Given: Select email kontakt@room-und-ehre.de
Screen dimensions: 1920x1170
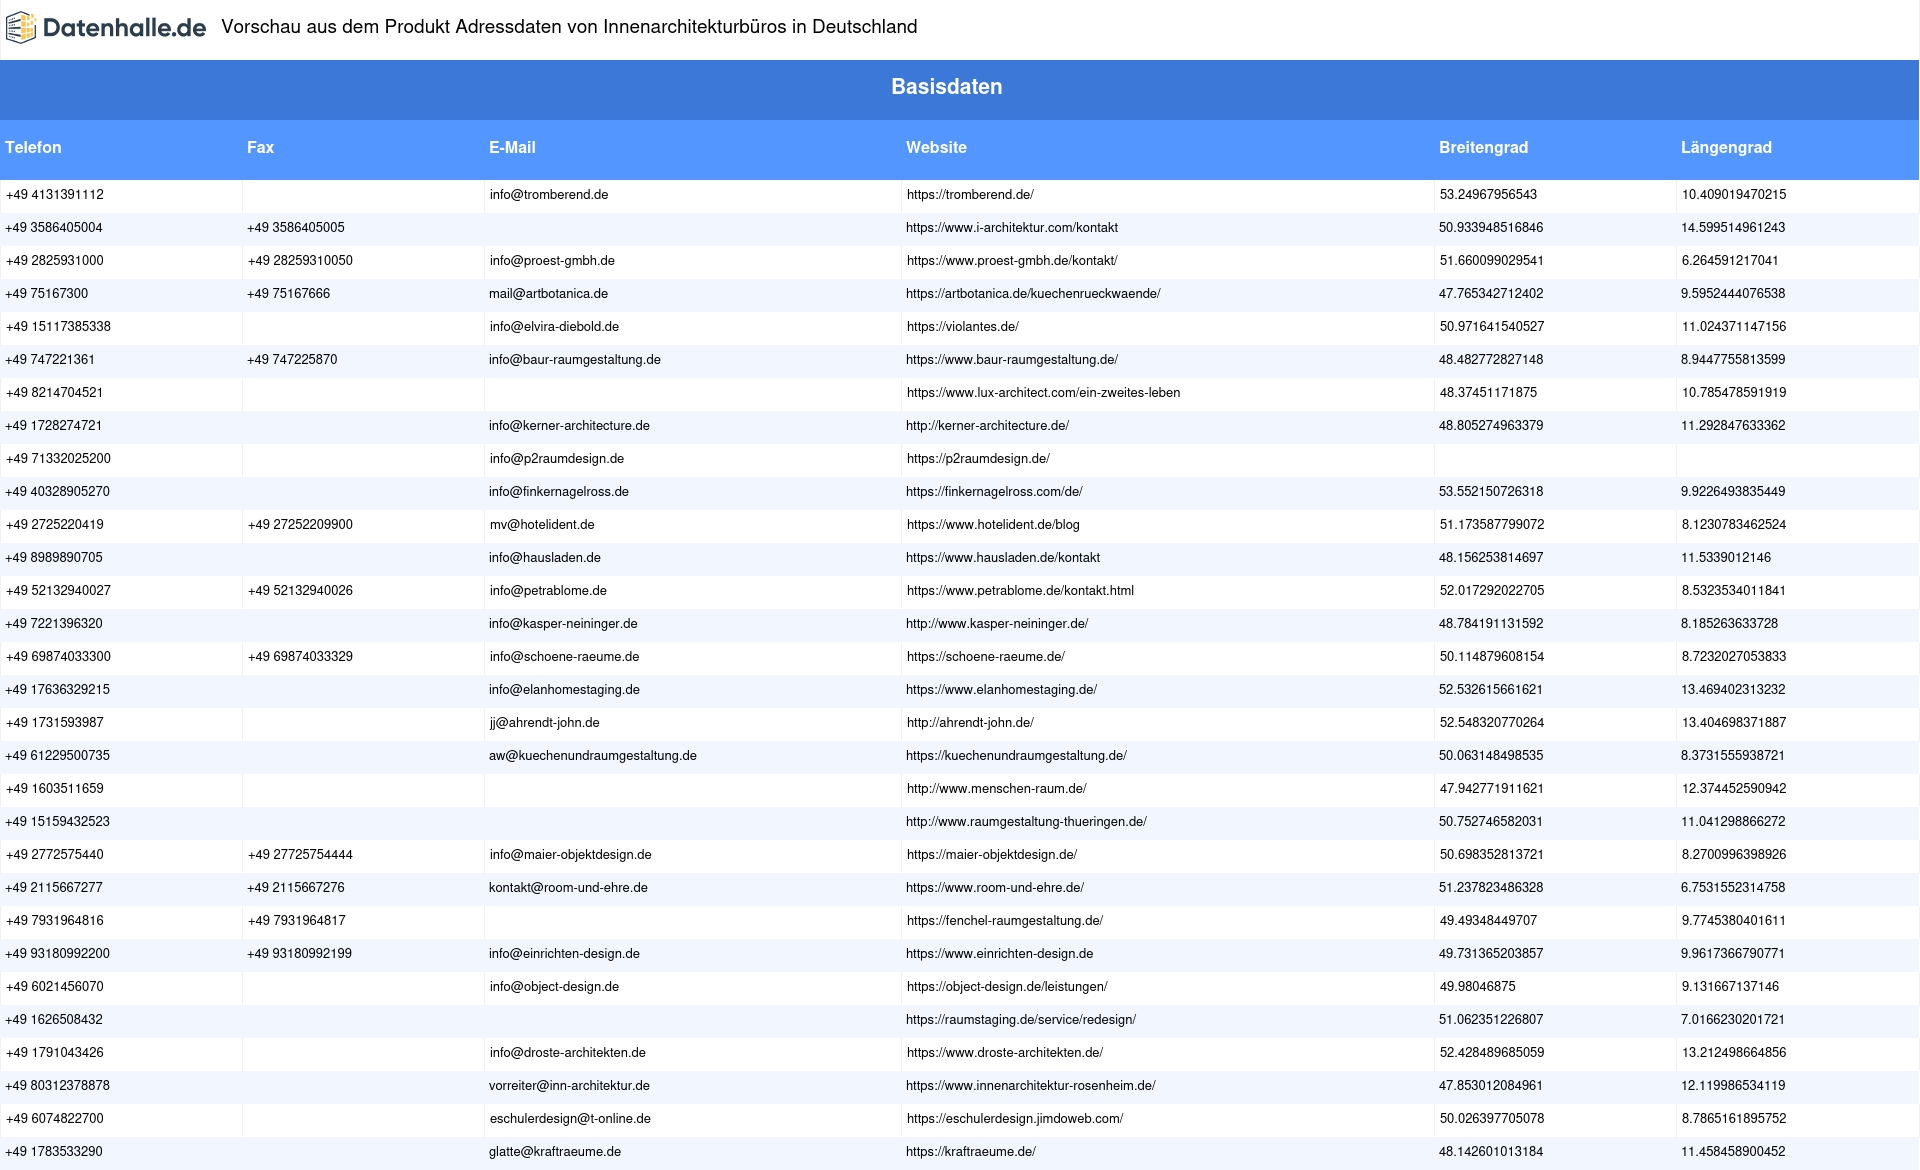Looking at the screenshot, I should pos(568,888).
